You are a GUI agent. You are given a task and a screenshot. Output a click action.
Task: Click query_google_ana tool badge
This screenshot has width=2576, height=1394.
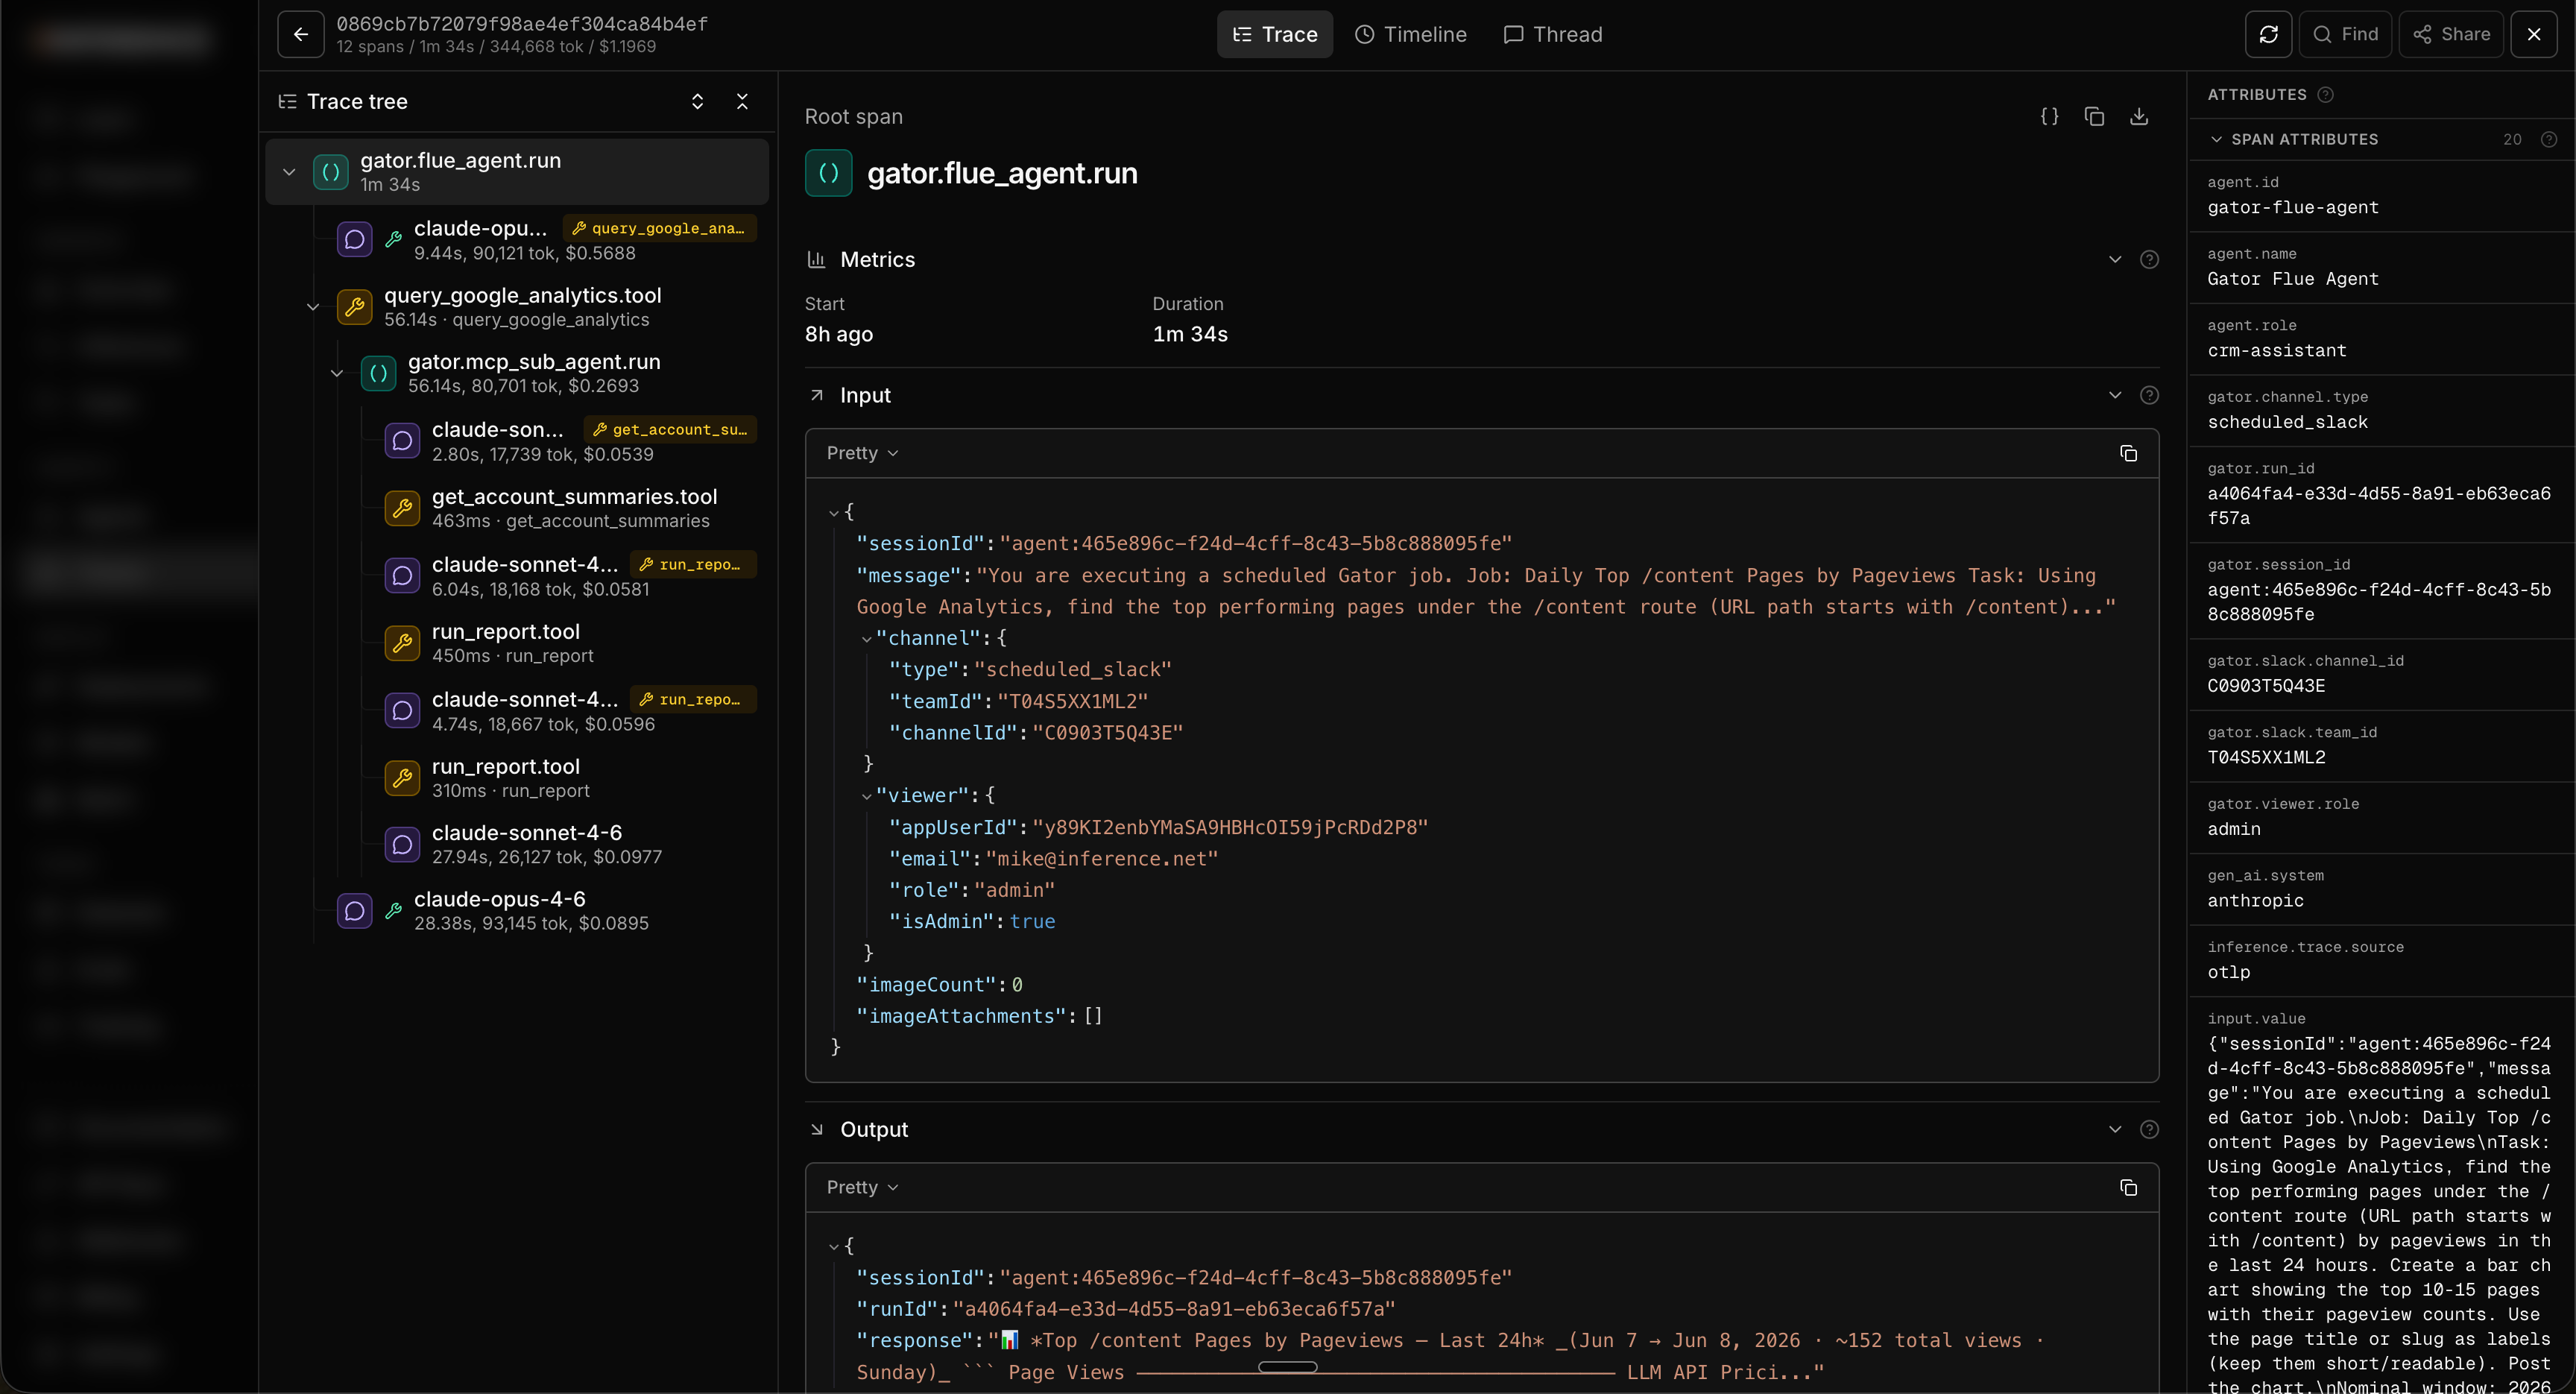(659, 228)
